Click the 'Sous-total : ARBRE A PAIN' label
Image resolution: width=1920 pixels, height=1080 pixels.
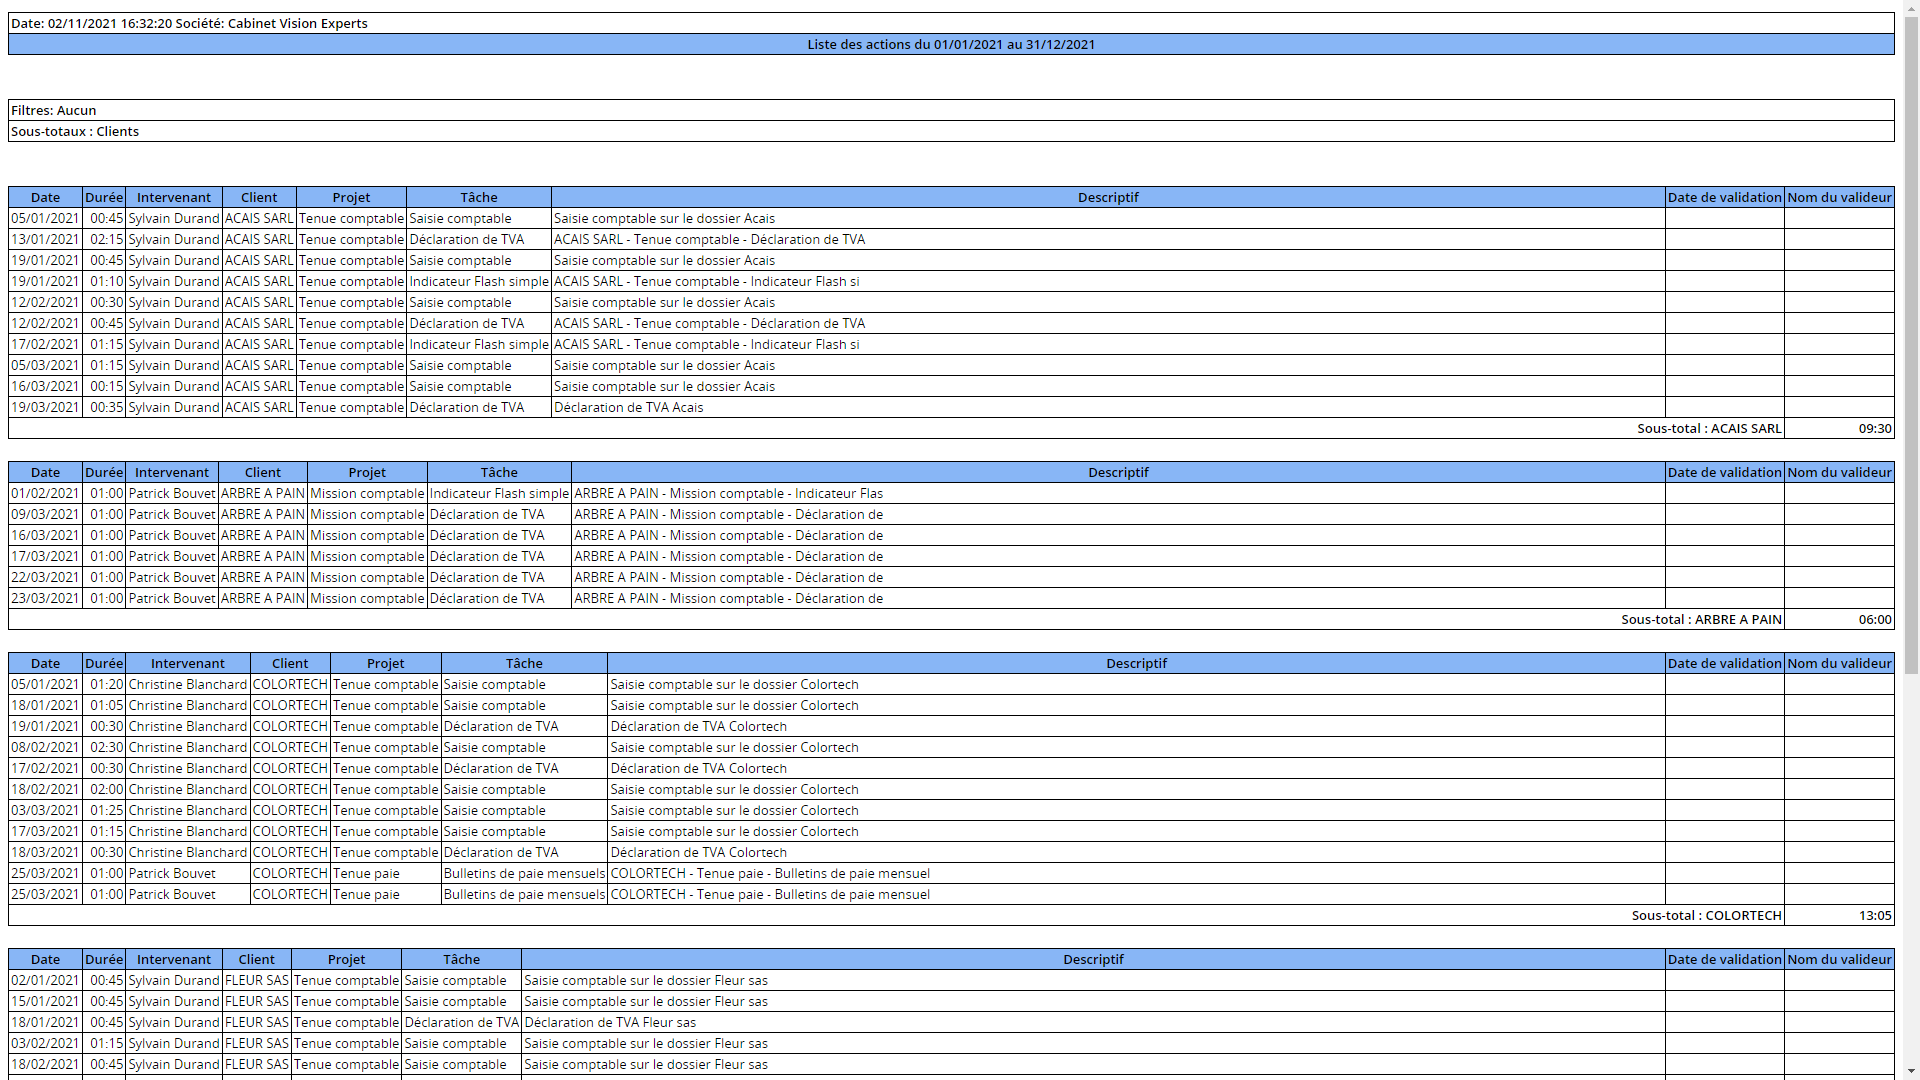tap(1700, 619)
